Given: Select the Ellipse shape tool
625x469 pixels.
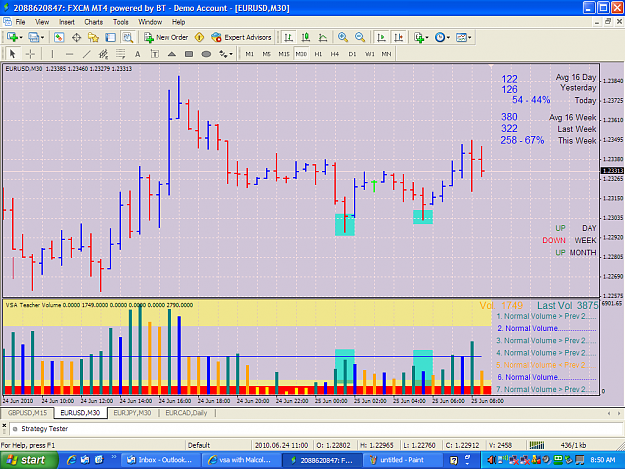Looking at the screenshot, I should [206, 54].
